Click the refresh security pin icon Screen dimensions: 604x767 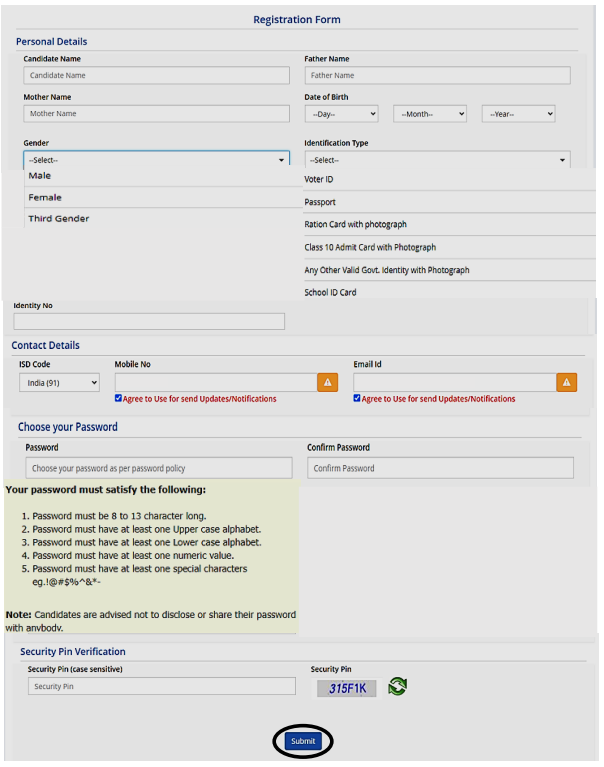point(397,687)
